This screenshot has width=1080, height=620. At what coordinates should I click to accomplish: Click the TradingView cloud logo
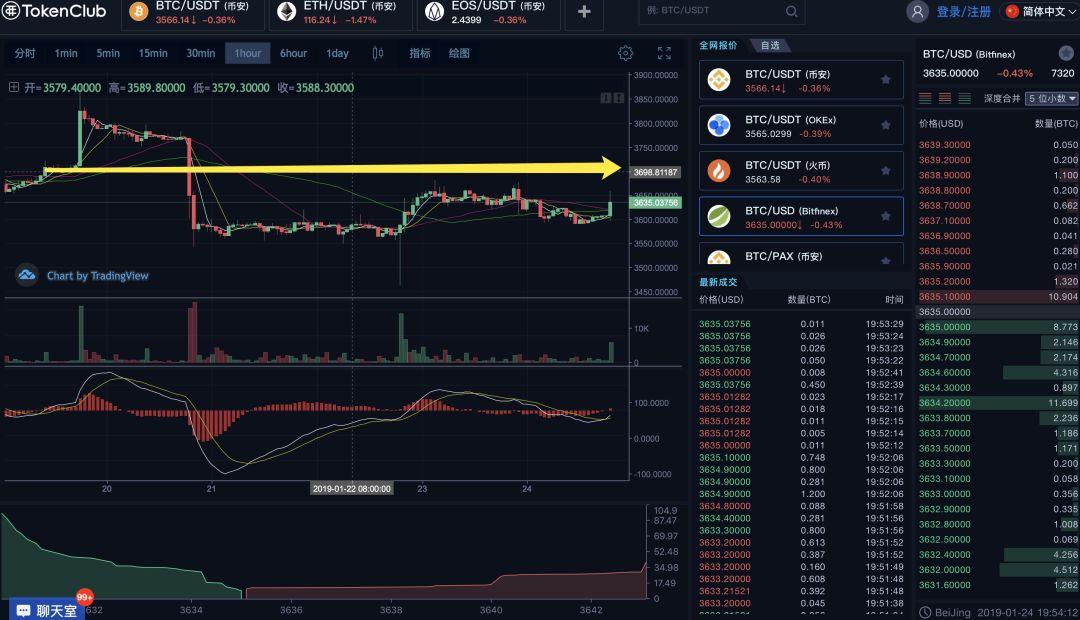[x=27, y=275]
